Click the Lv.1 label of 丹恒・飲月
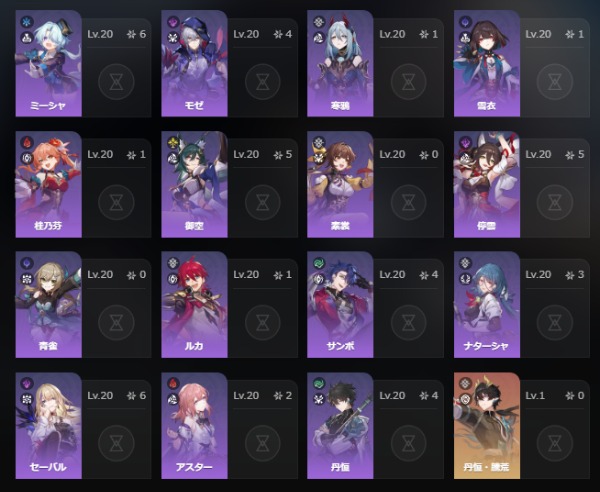Viewport: 600px width, 492px height. [x=535, y=396]
